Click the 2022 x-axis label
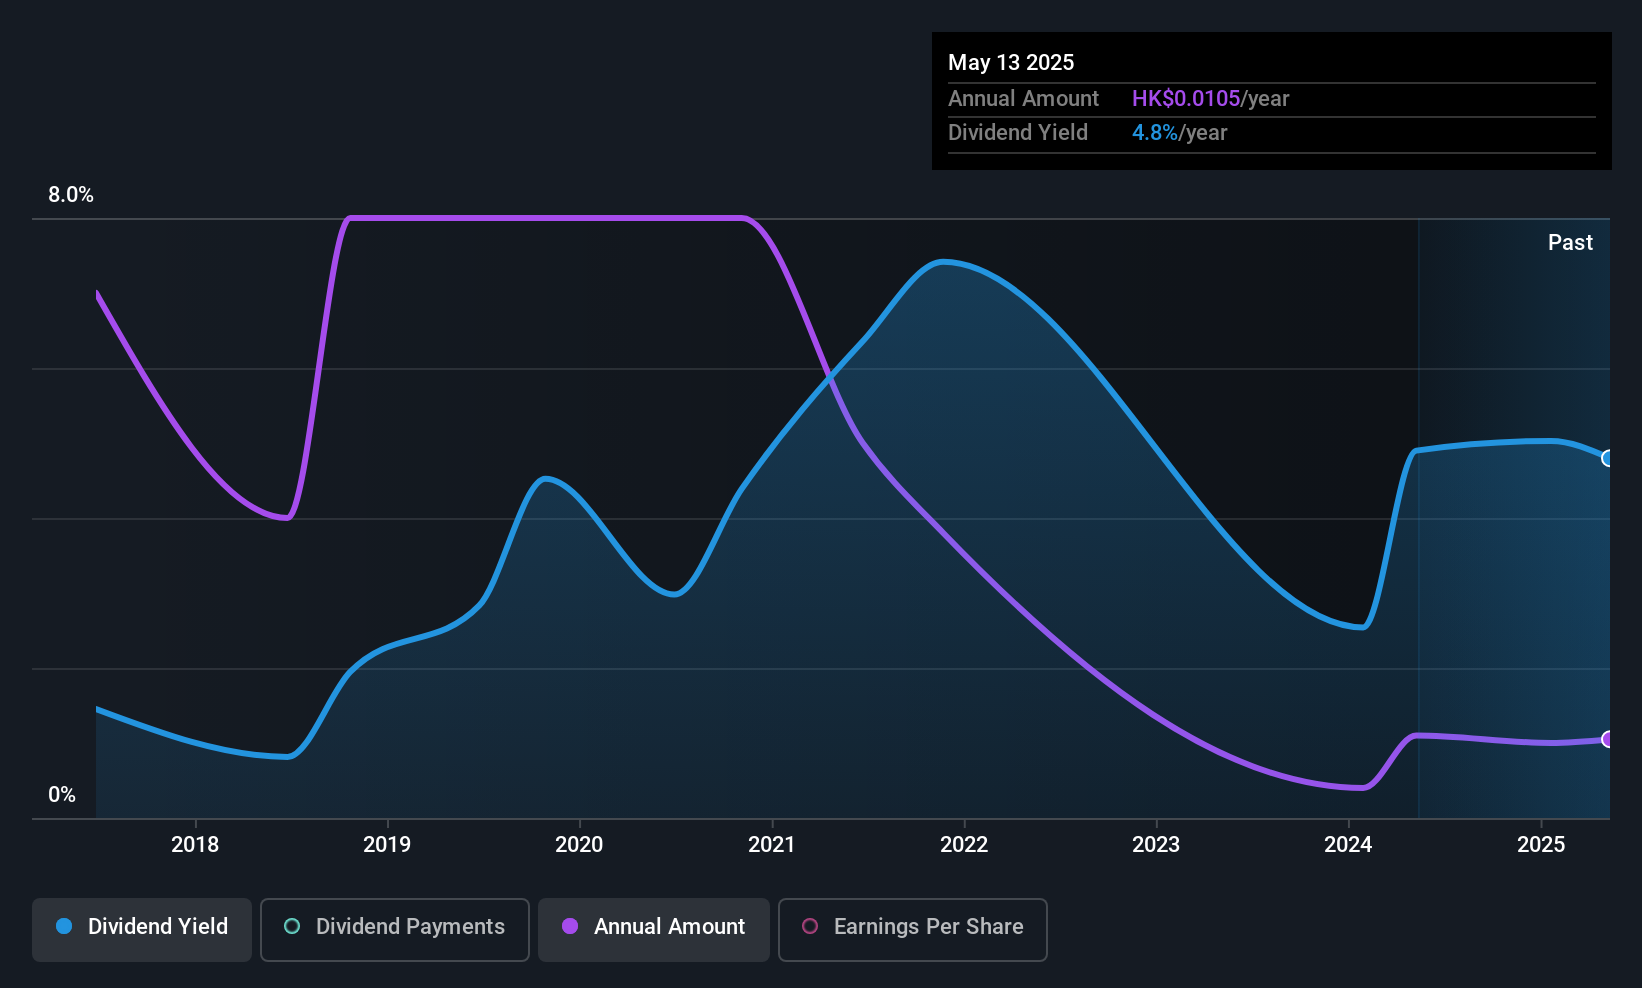The width and height of the screenshot is (1642, 988). coord(964,845)
